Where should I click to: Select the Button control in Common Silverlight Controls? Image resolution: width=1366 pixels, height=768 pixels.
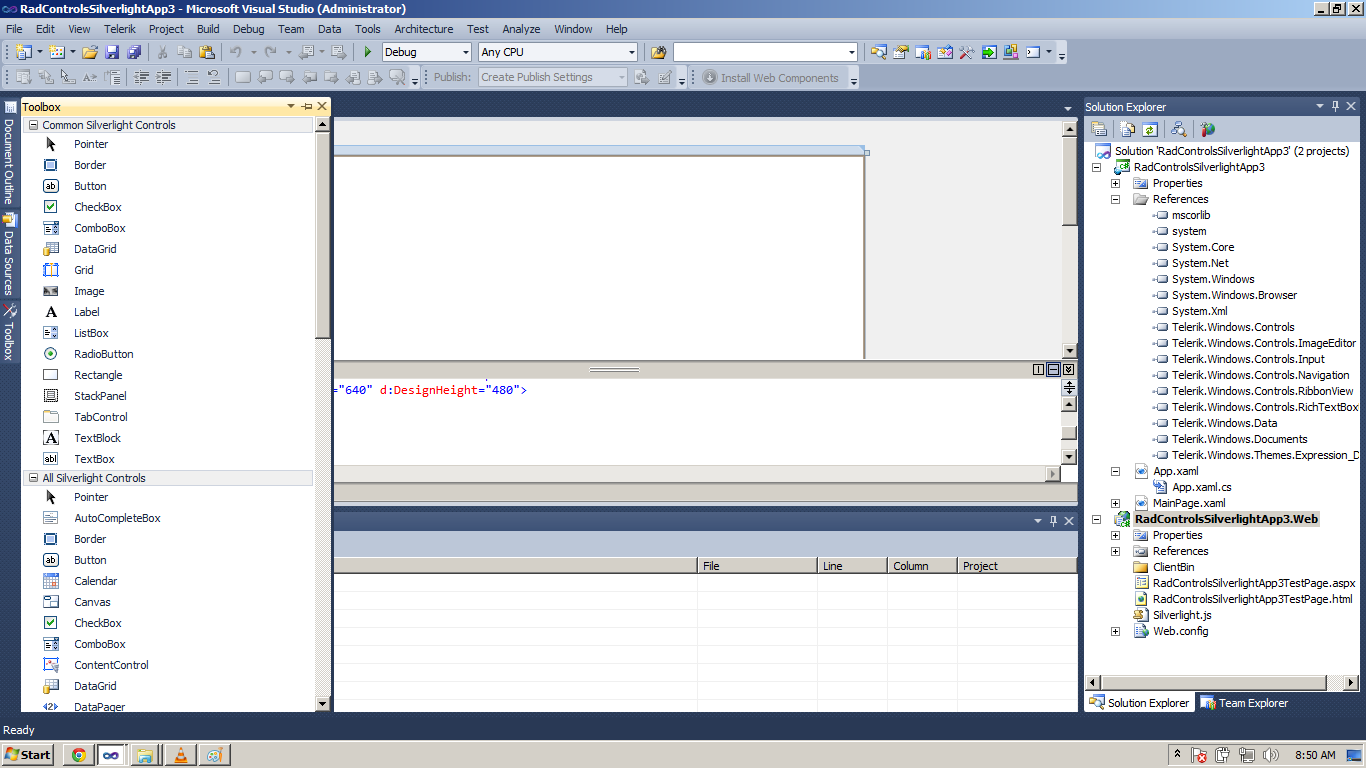pyautogui.click(x=90, y=186)
